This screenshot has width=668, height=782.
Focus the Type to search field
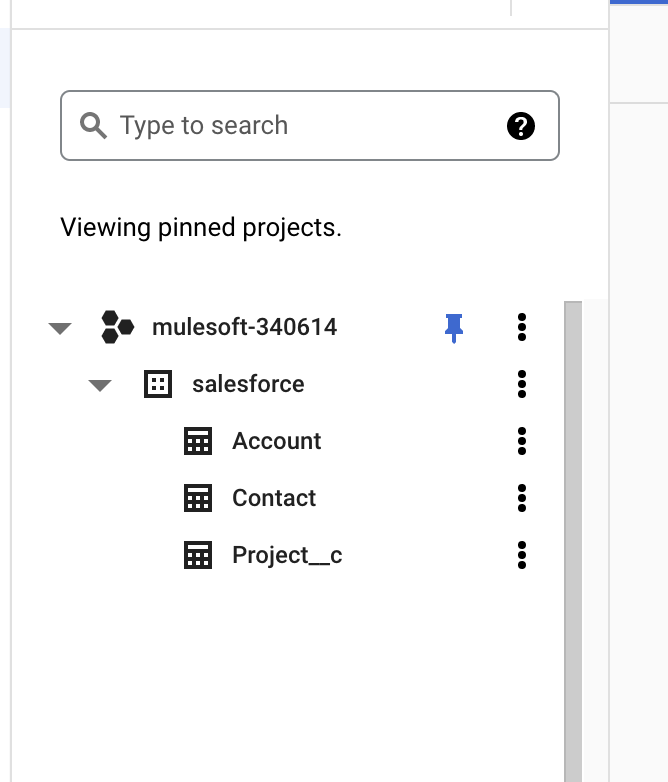point(300,126)
